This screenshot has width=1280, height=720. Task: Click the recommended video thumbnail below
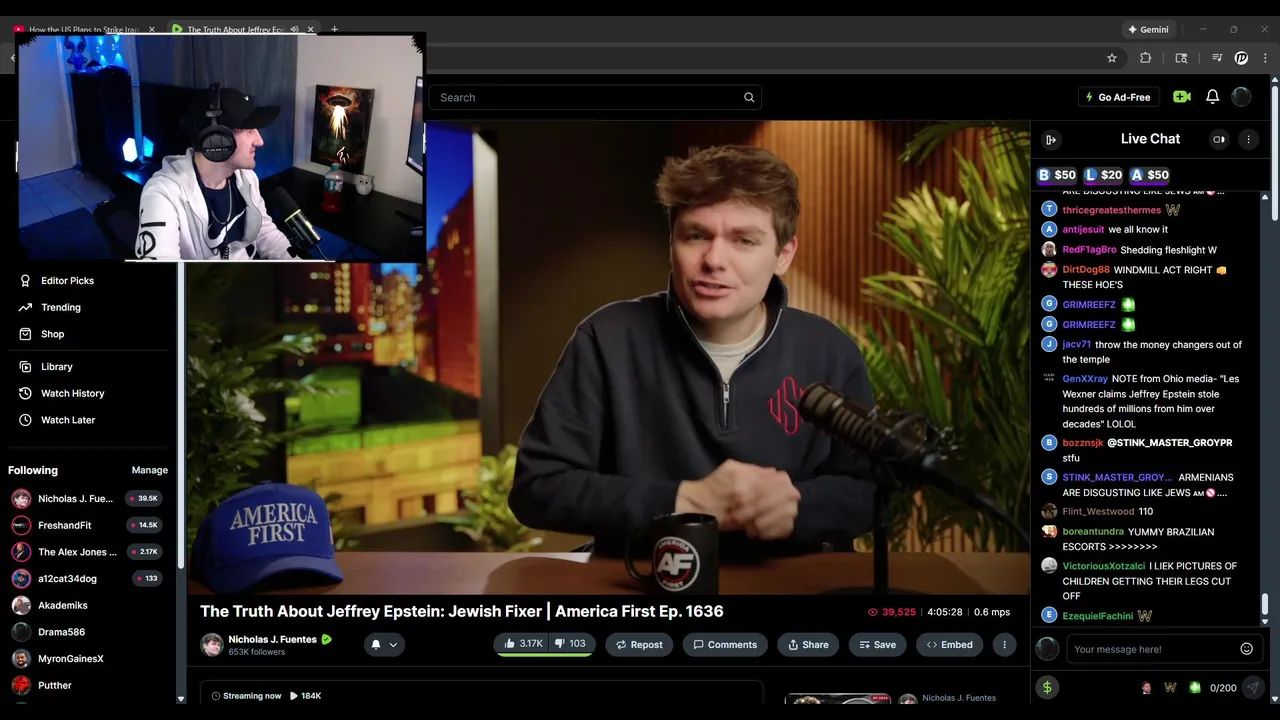[x=838, y=698]
